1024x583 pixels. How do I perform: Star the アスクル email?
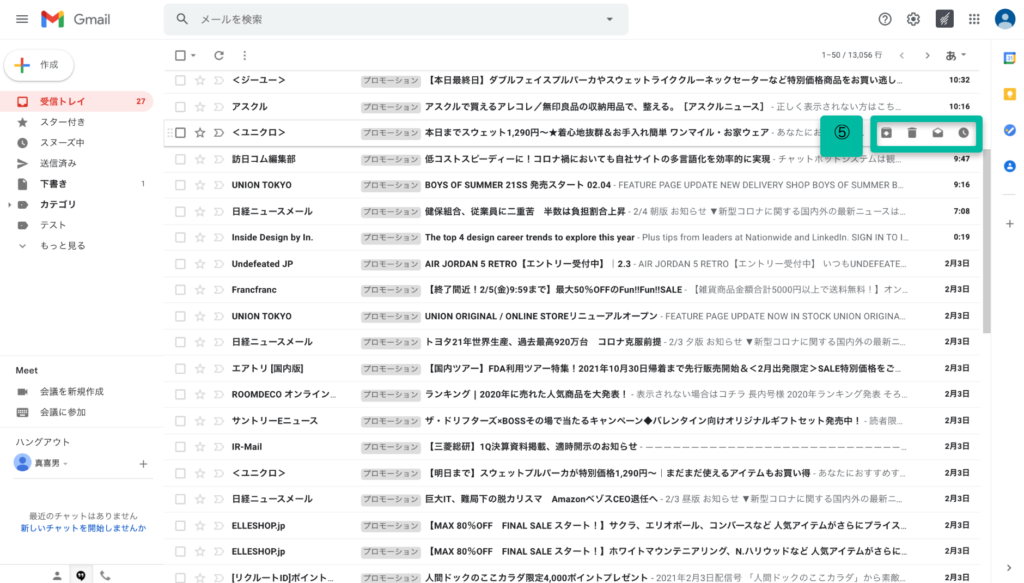click(x=200, y=106)
